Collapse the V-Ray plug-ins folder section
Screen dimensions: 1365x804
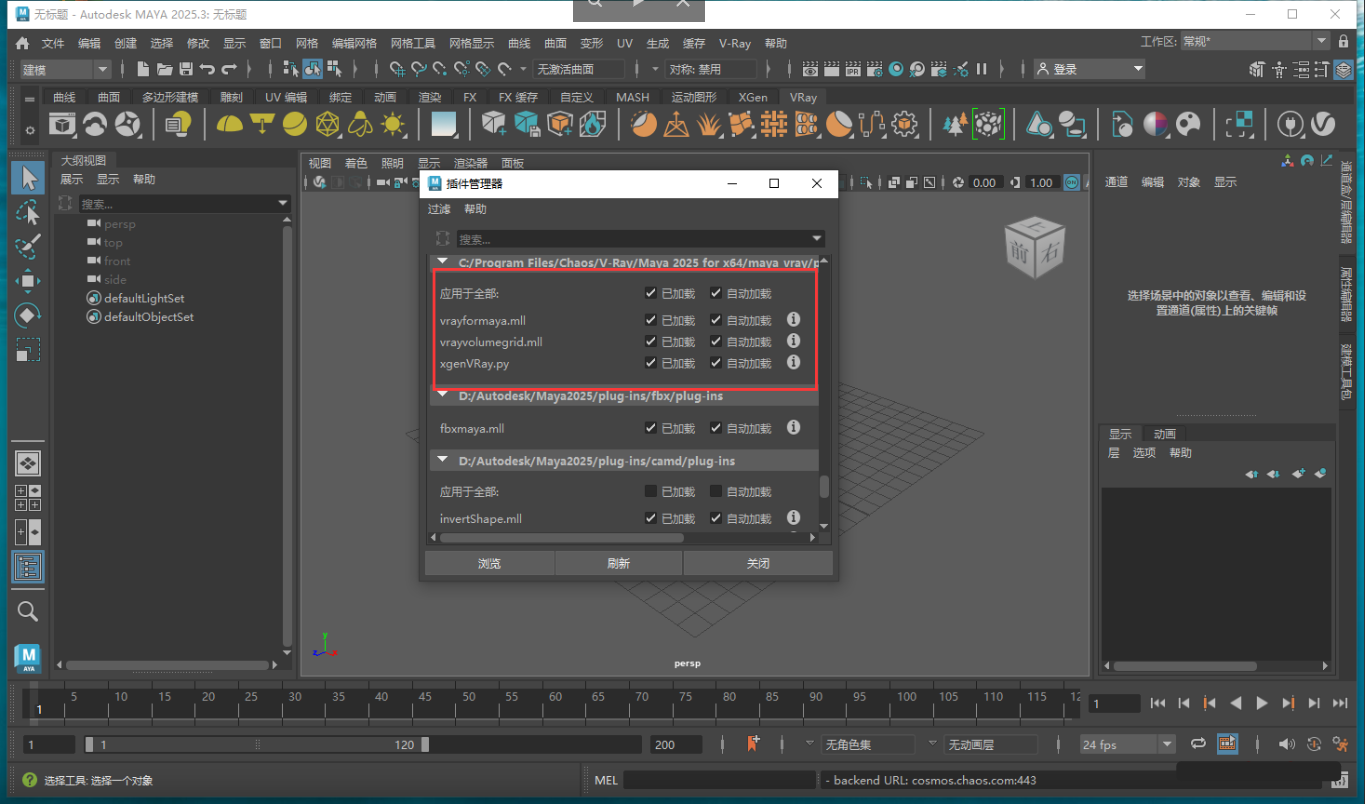(443, 263)
